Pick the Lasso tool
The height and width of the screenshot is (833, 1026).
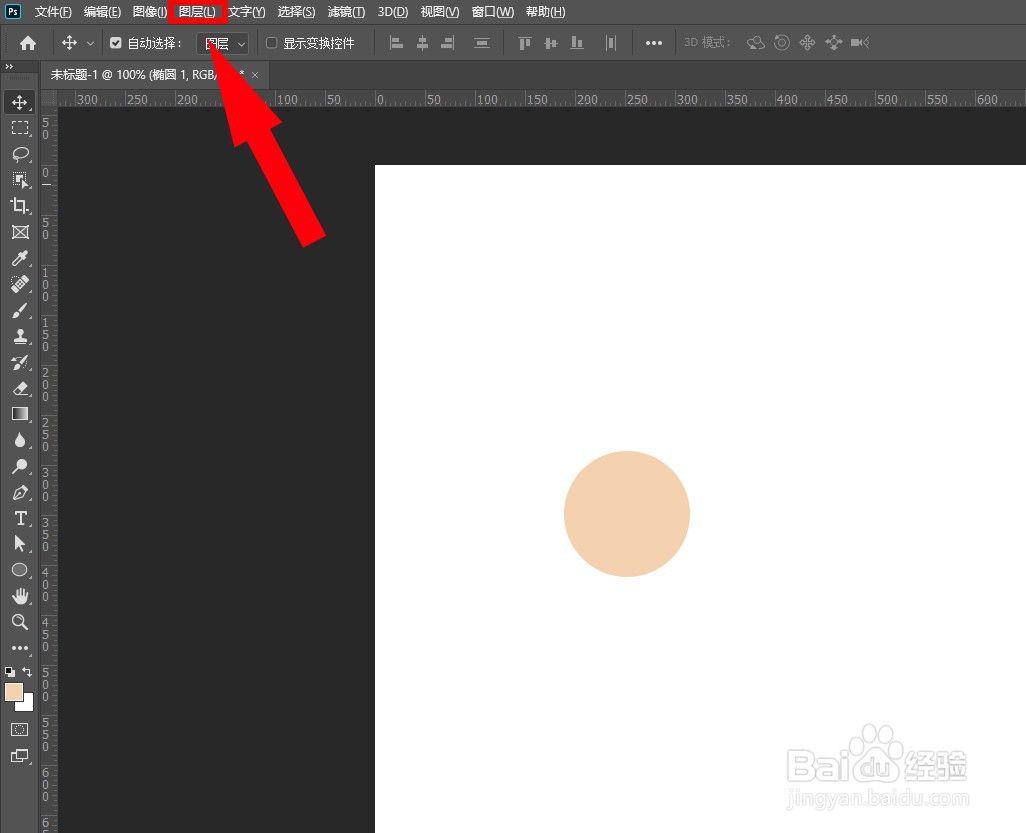[20, 154]
